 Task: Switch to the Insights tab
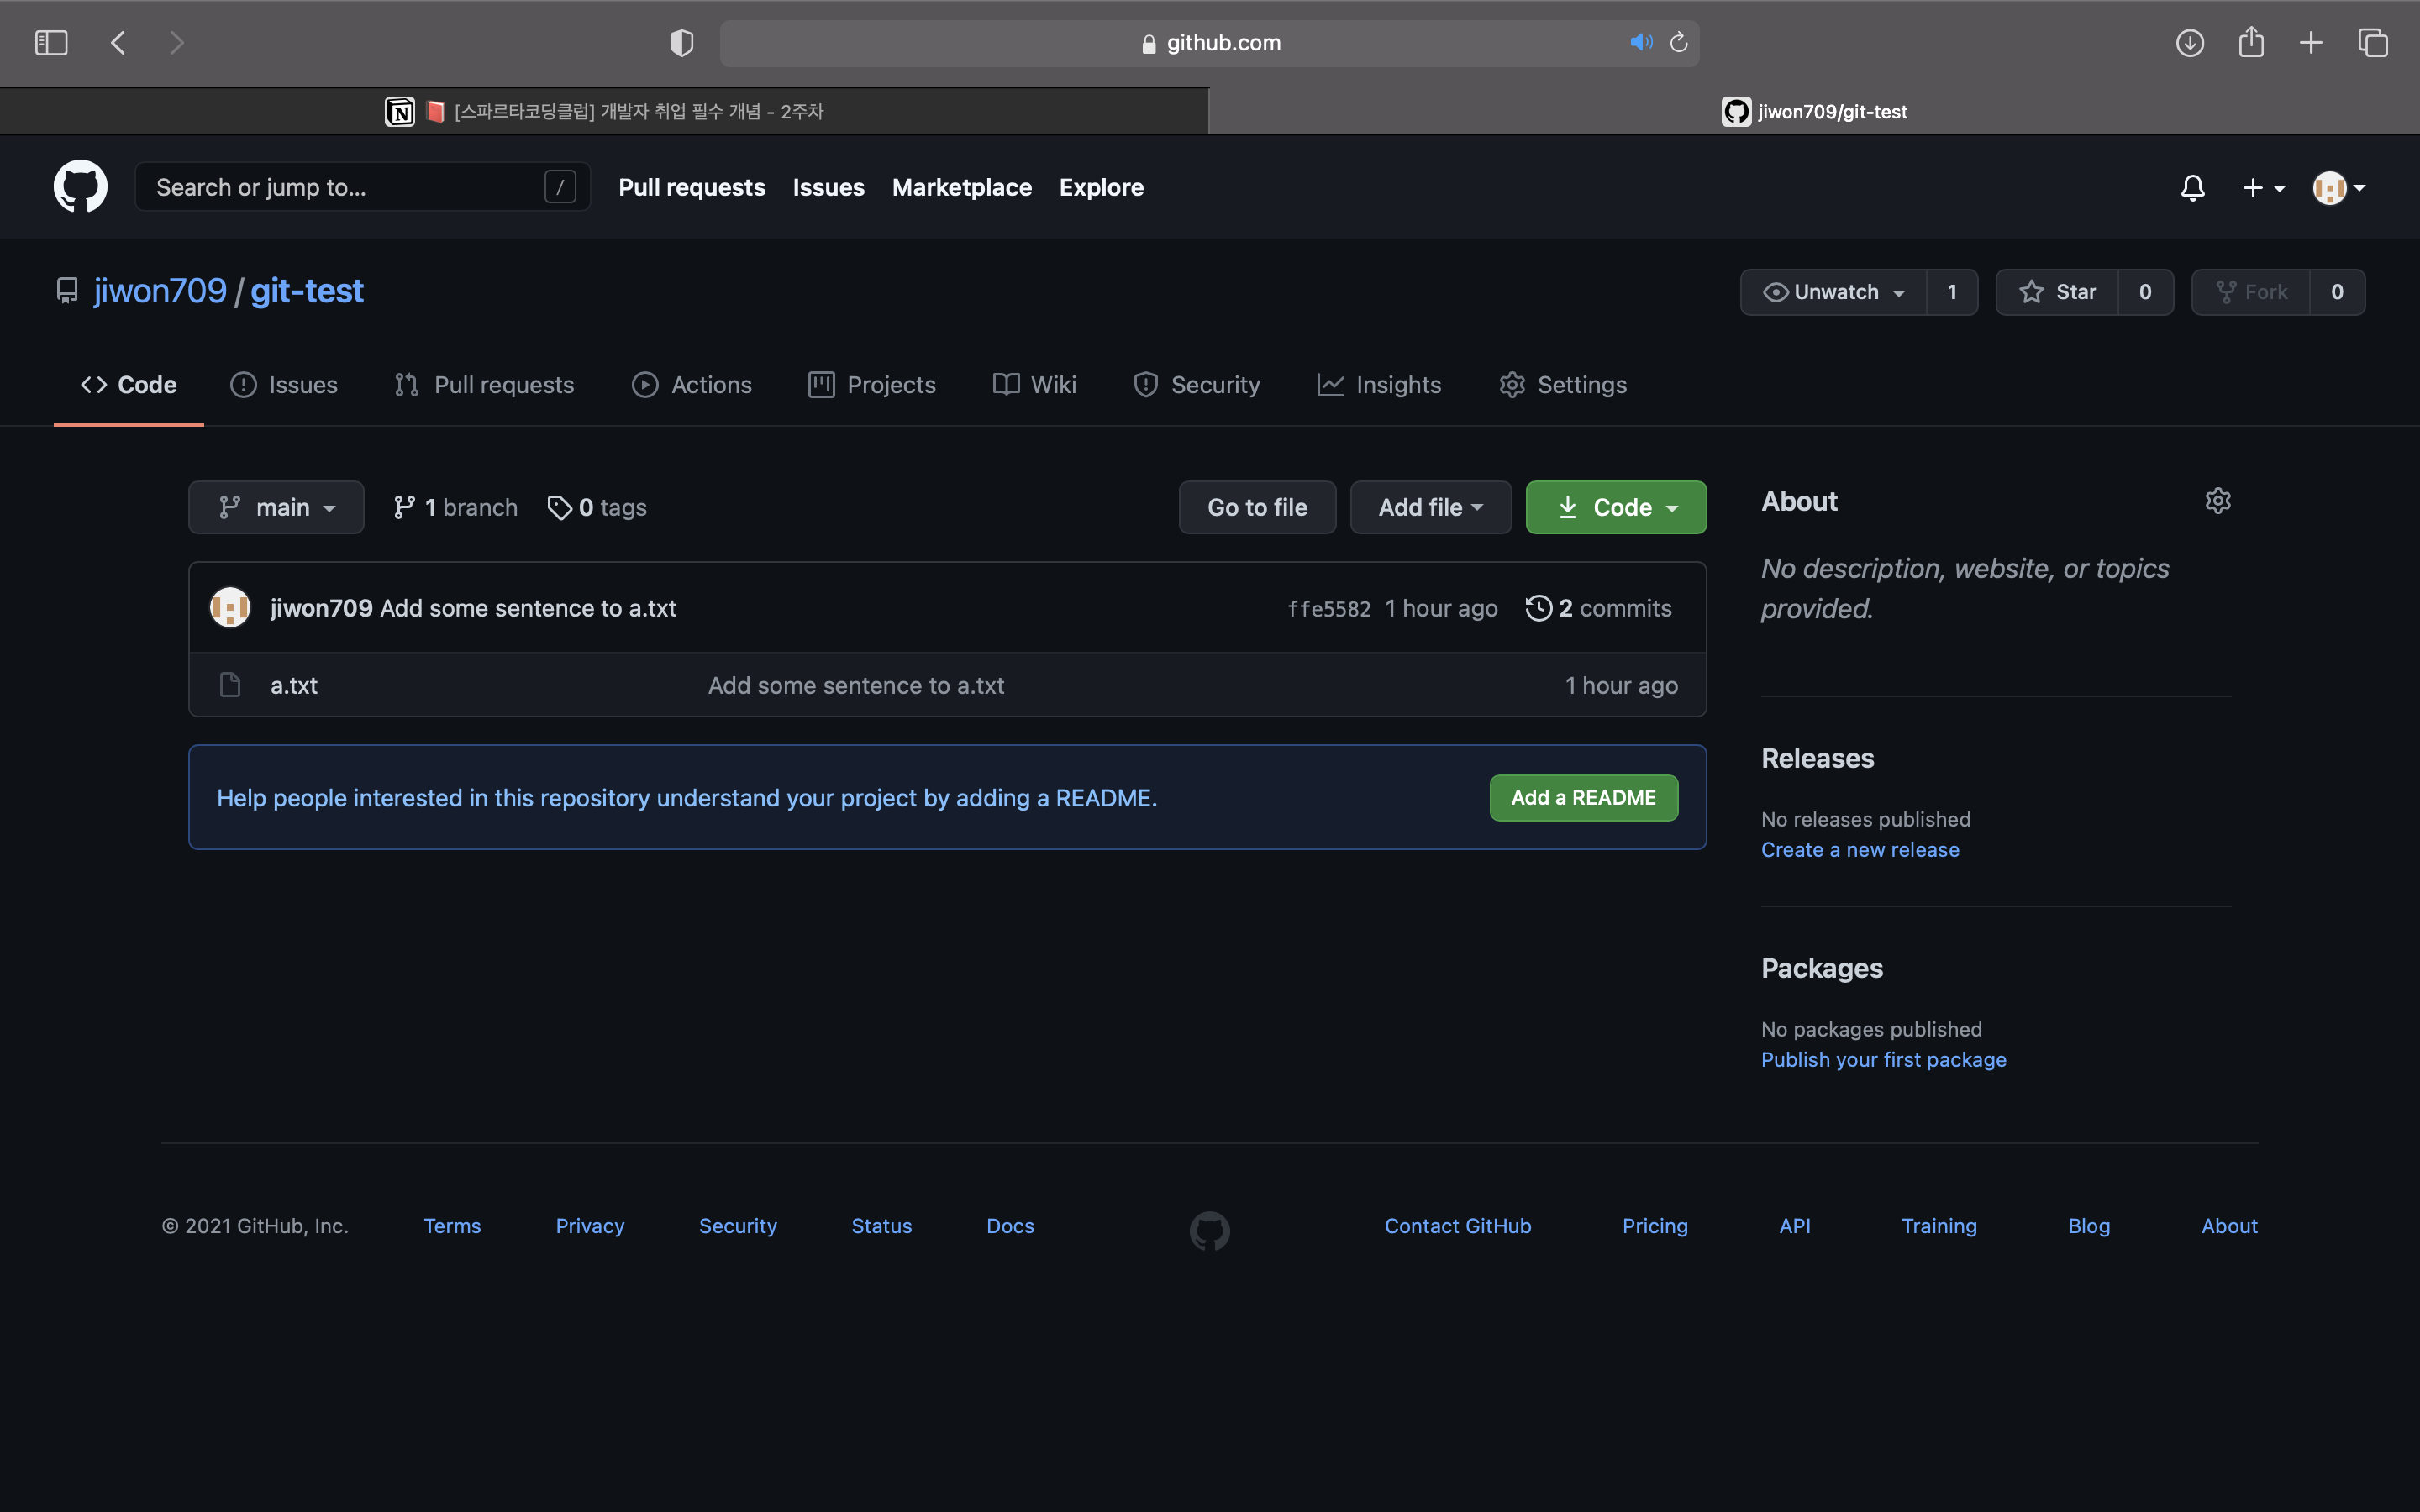tap(1379, 385)
